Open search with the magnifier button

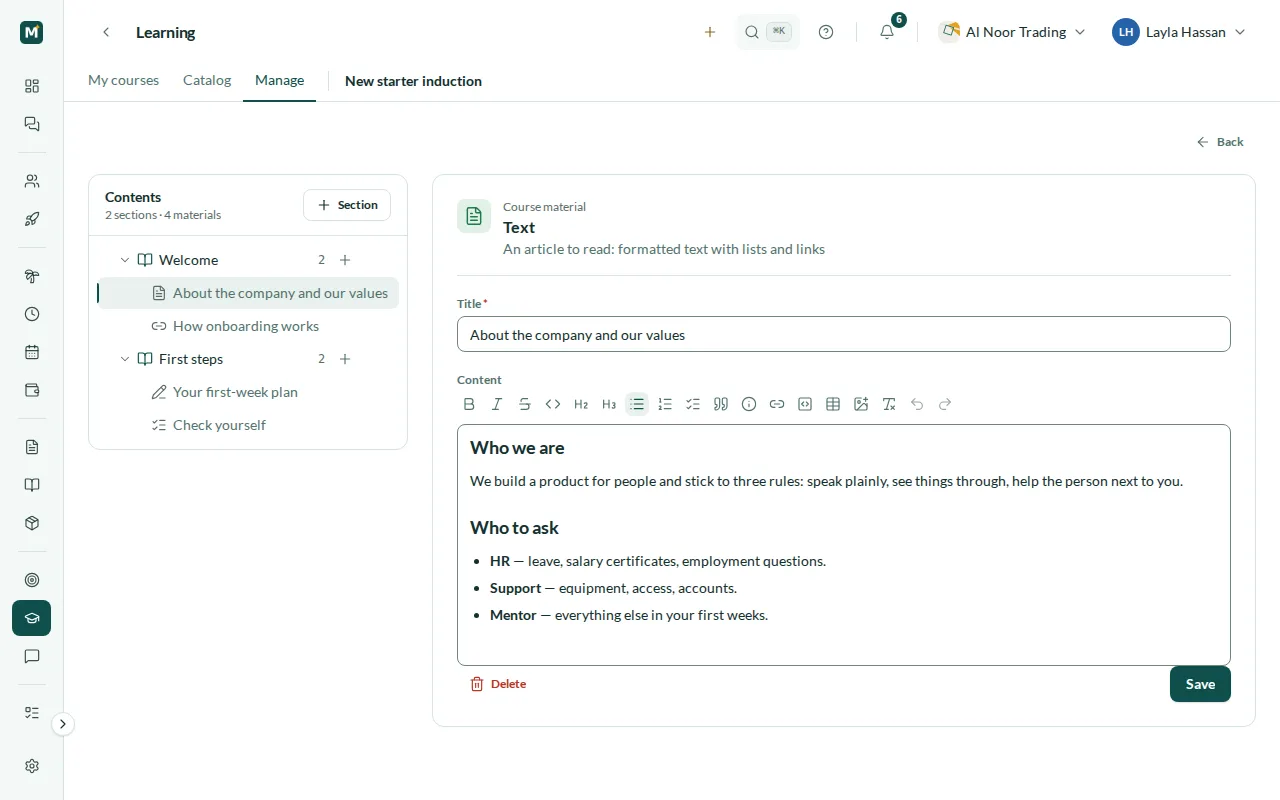pyautogui.click(x=768, y=32)
